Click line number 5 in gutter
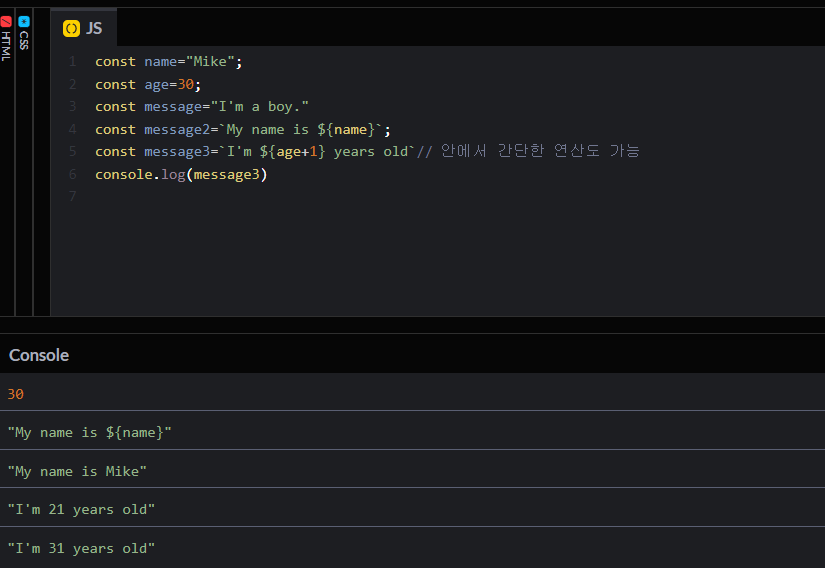The height and width of the screenshot is (568, 825). point(73,152)
